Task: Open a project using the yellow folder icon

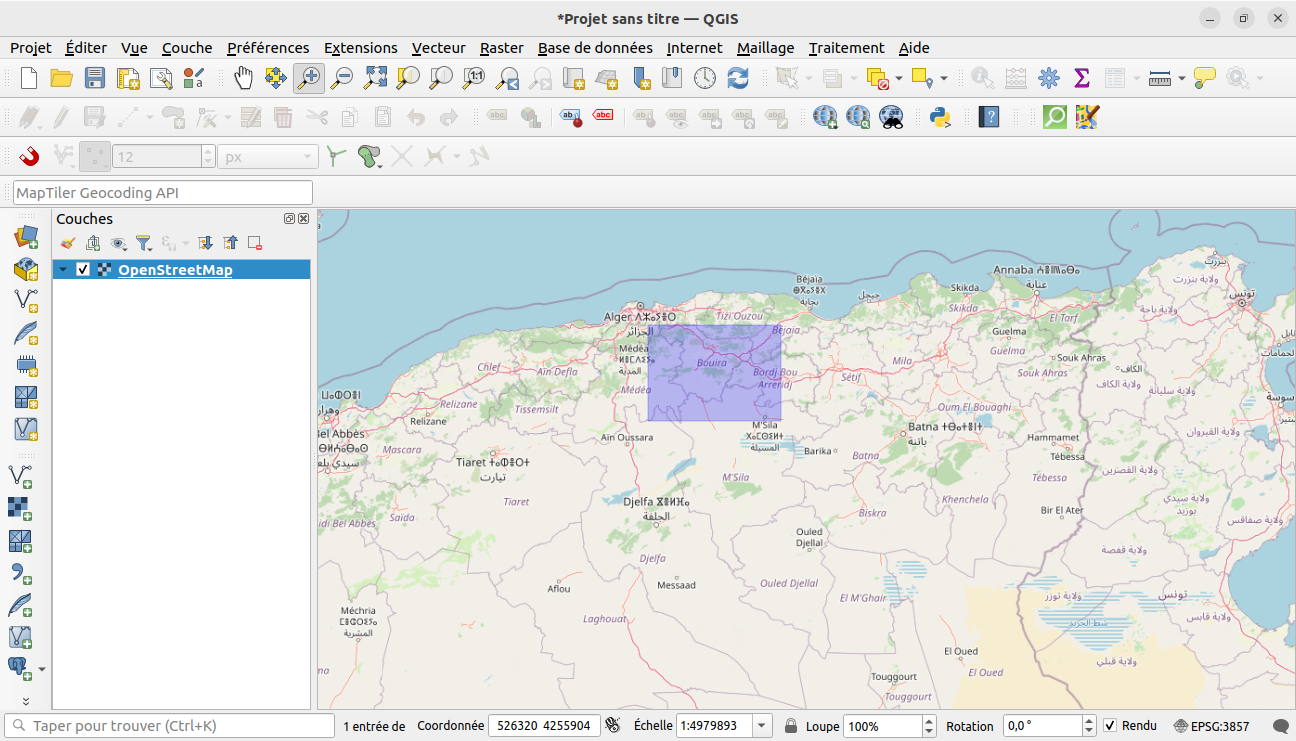Action: (x=62, y=78)
